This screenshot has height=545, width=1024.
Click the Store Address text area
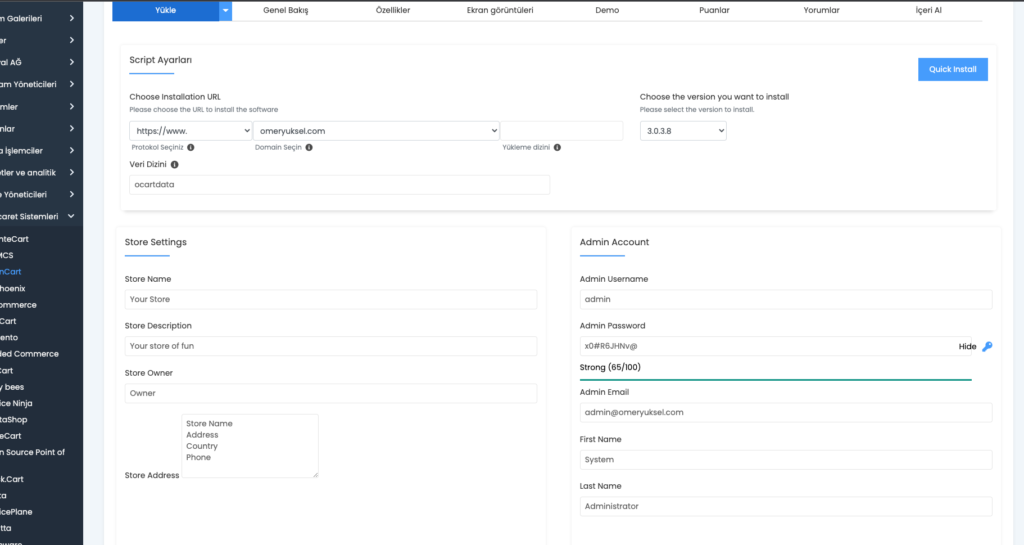(249, 446)
